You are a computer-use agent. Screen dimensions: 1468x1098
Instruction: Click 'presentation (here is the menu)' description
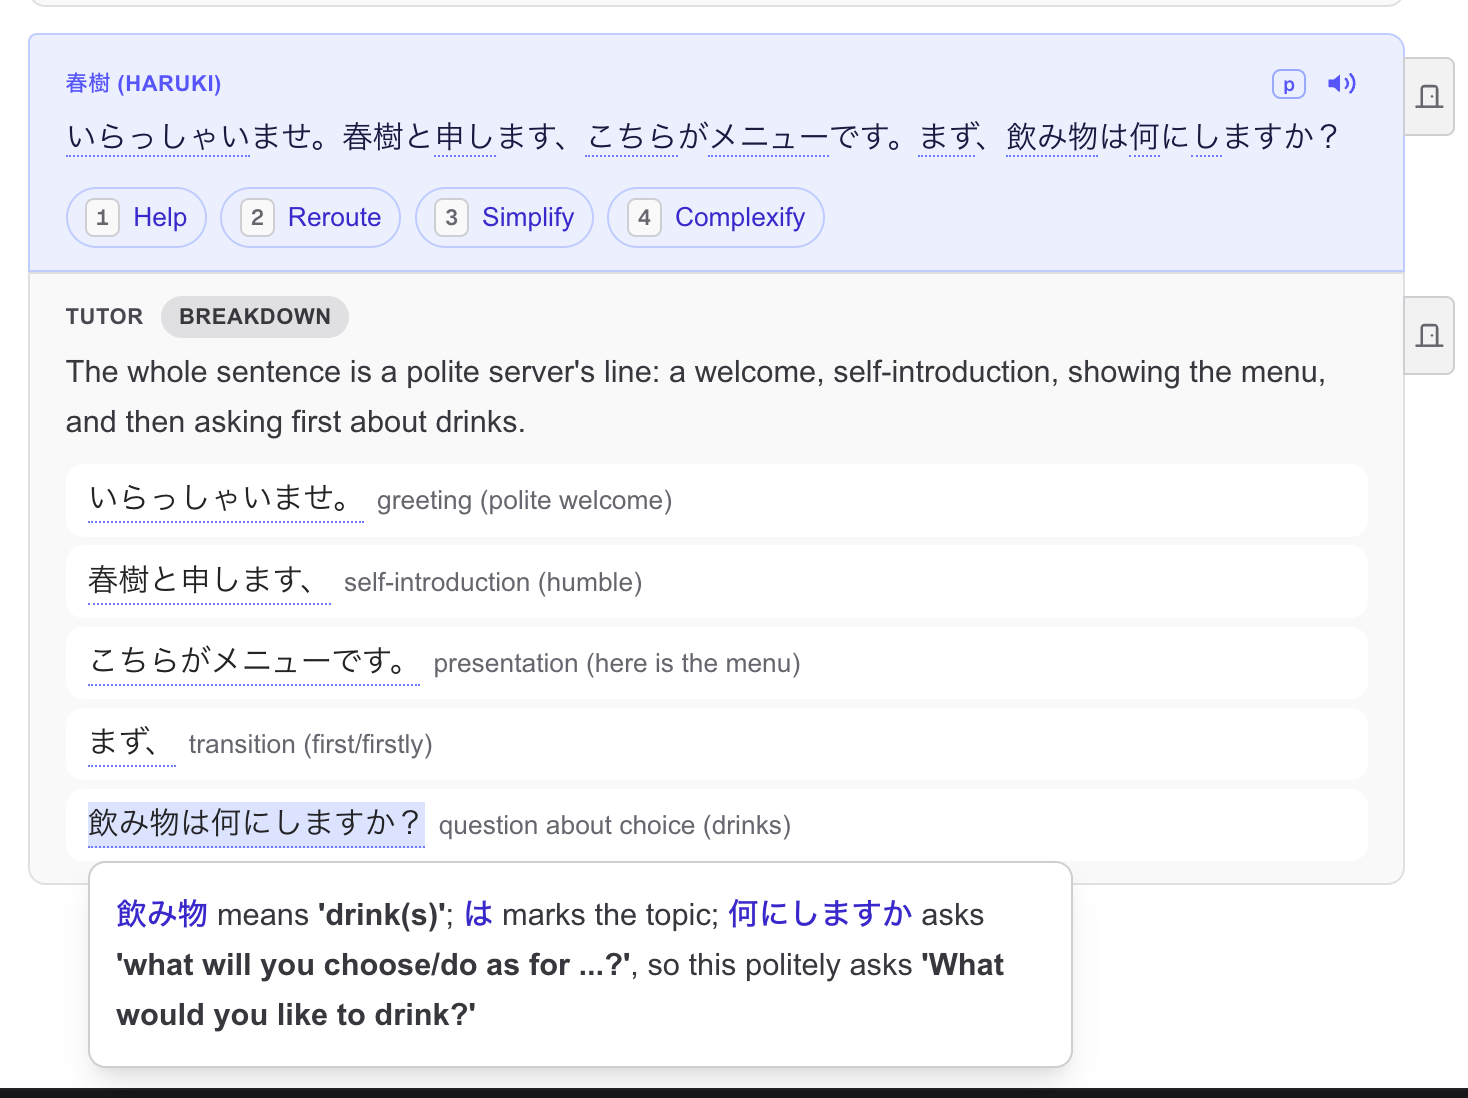pyautogui.click(x=617, y=664)
